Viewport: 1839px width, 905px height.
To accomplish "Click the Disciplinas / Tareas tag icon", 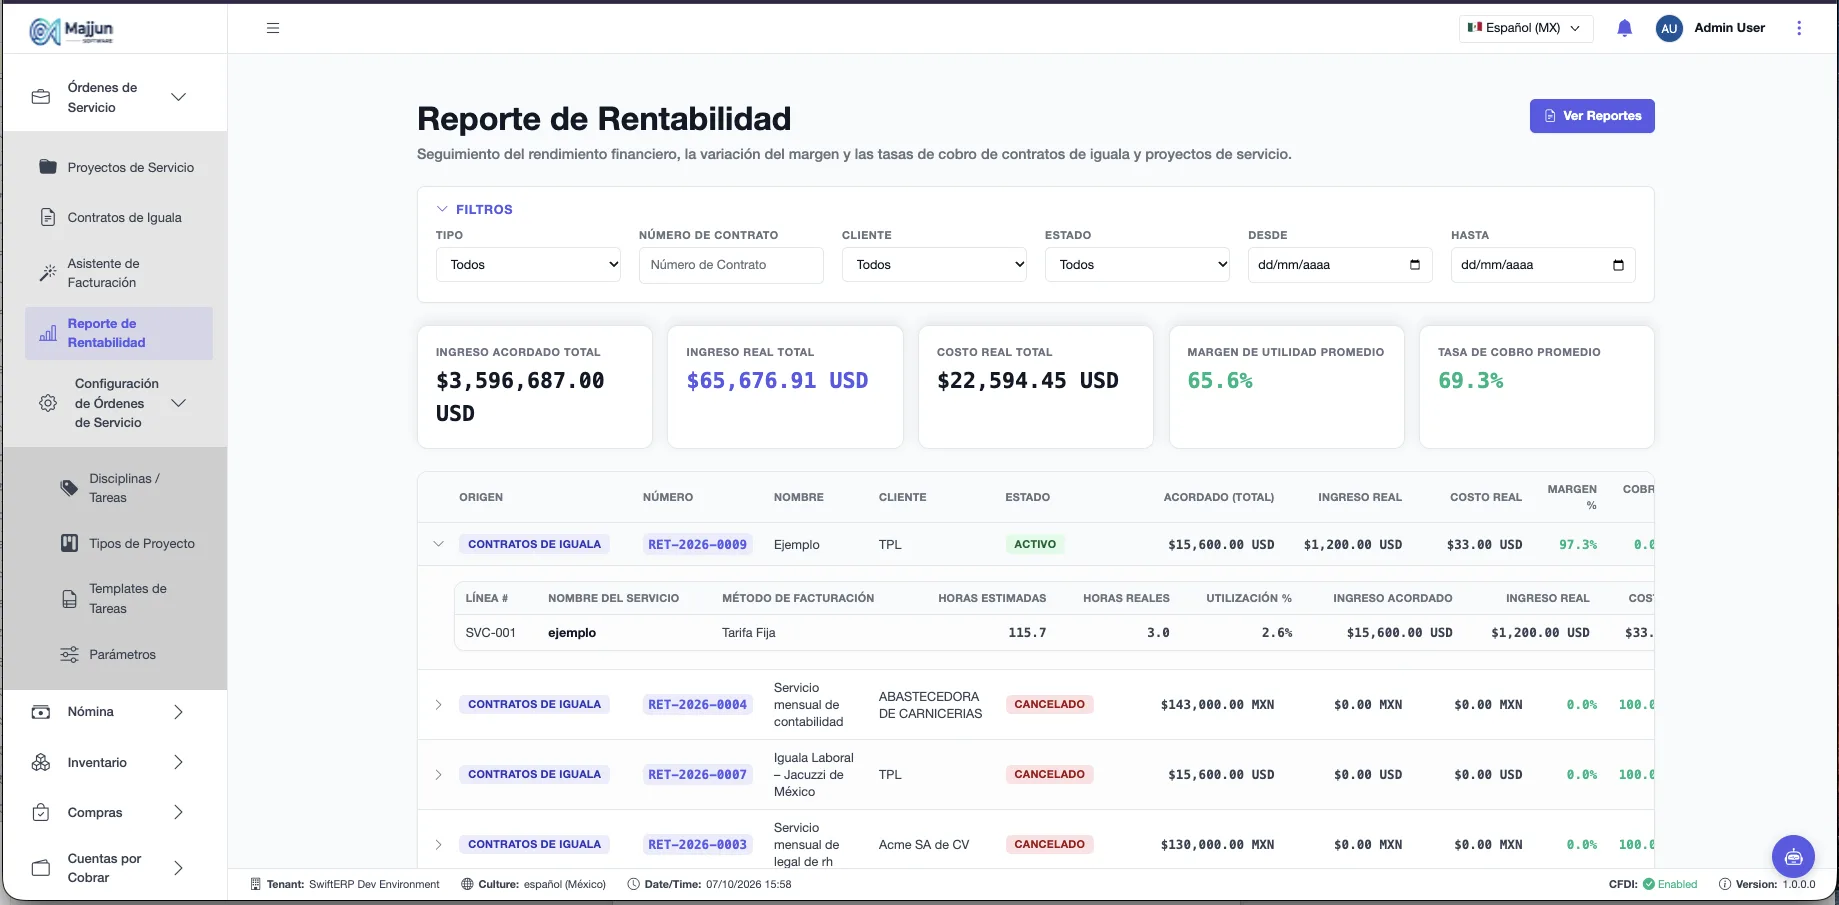I will click(x=69, y=488).
